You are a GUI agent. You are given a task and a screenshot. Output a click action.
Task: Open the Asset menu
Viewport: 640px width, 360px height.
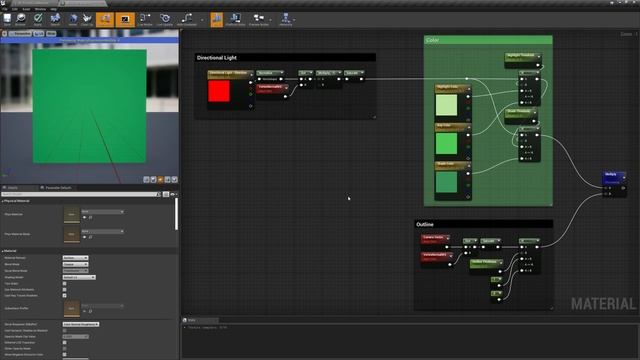[26, 9]
